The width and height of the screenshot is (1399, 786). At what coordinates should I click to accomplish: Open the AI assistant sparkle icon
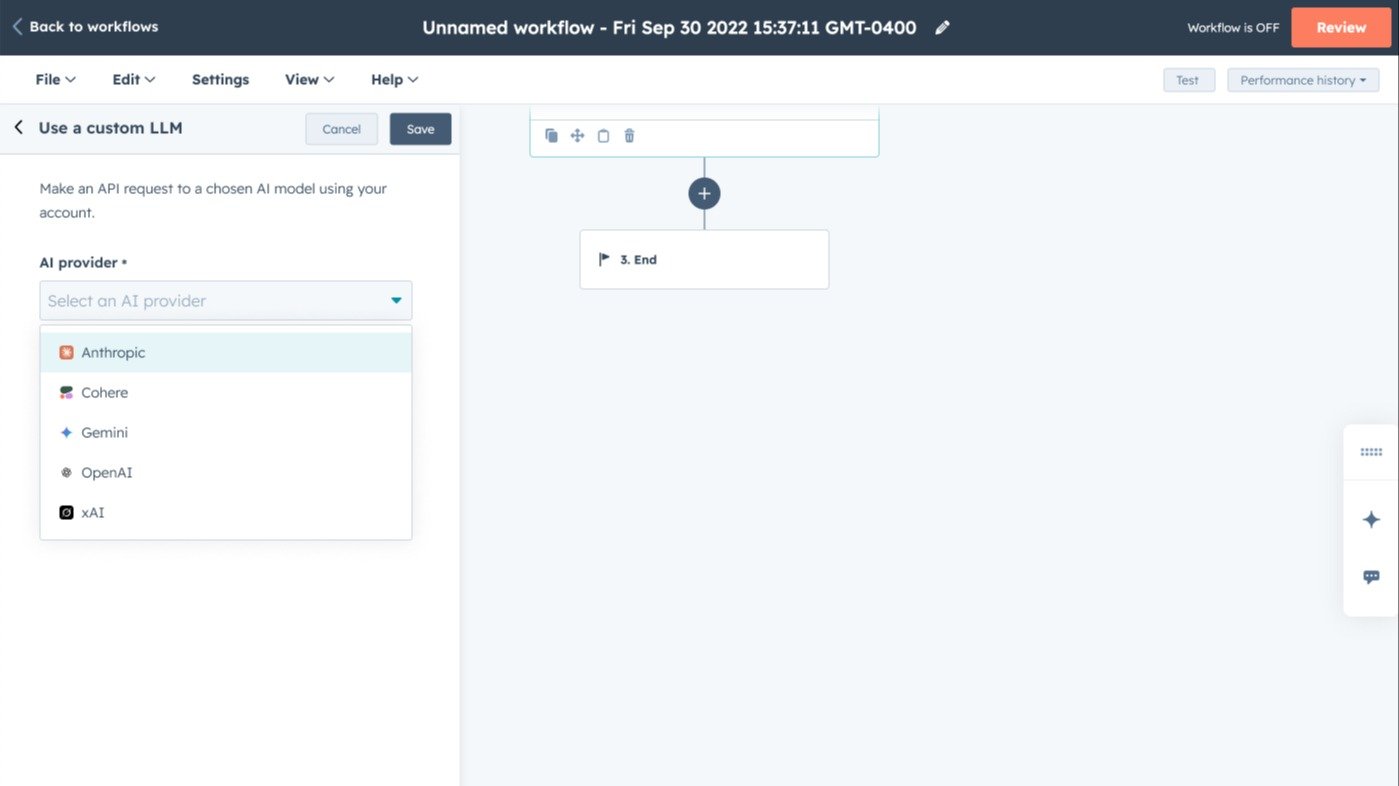point(1371,519)
